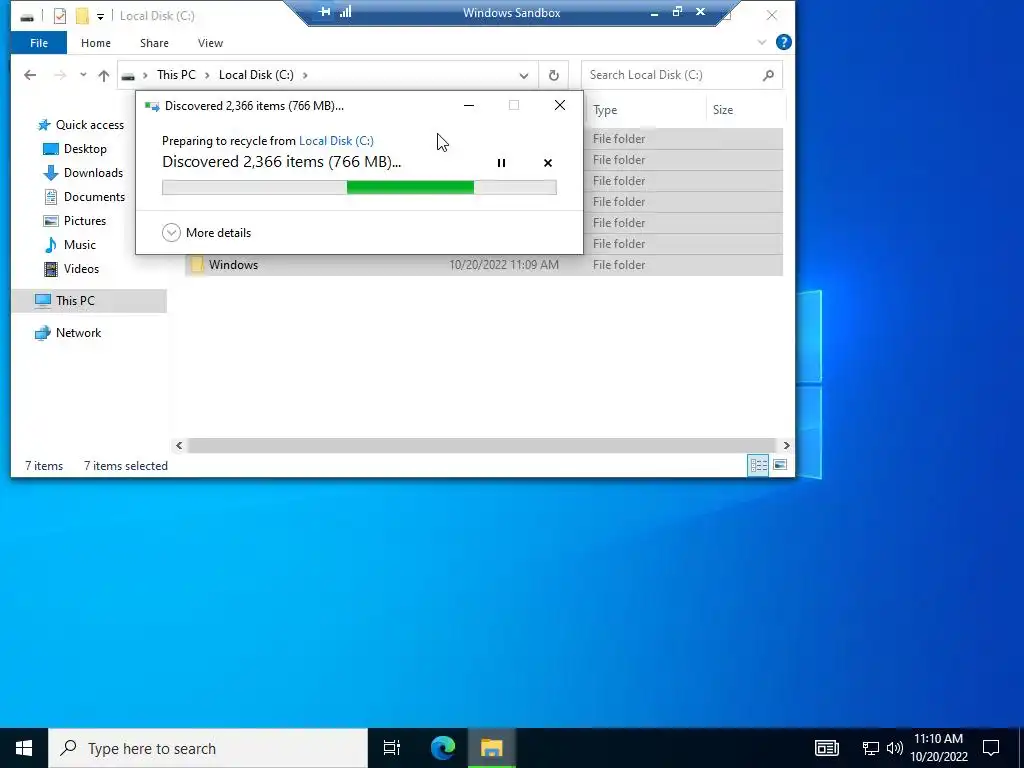The width and height of the screenshot is (1024, 768).
Task: Open the Windows Start menu
Action: [x=24, y=748]
